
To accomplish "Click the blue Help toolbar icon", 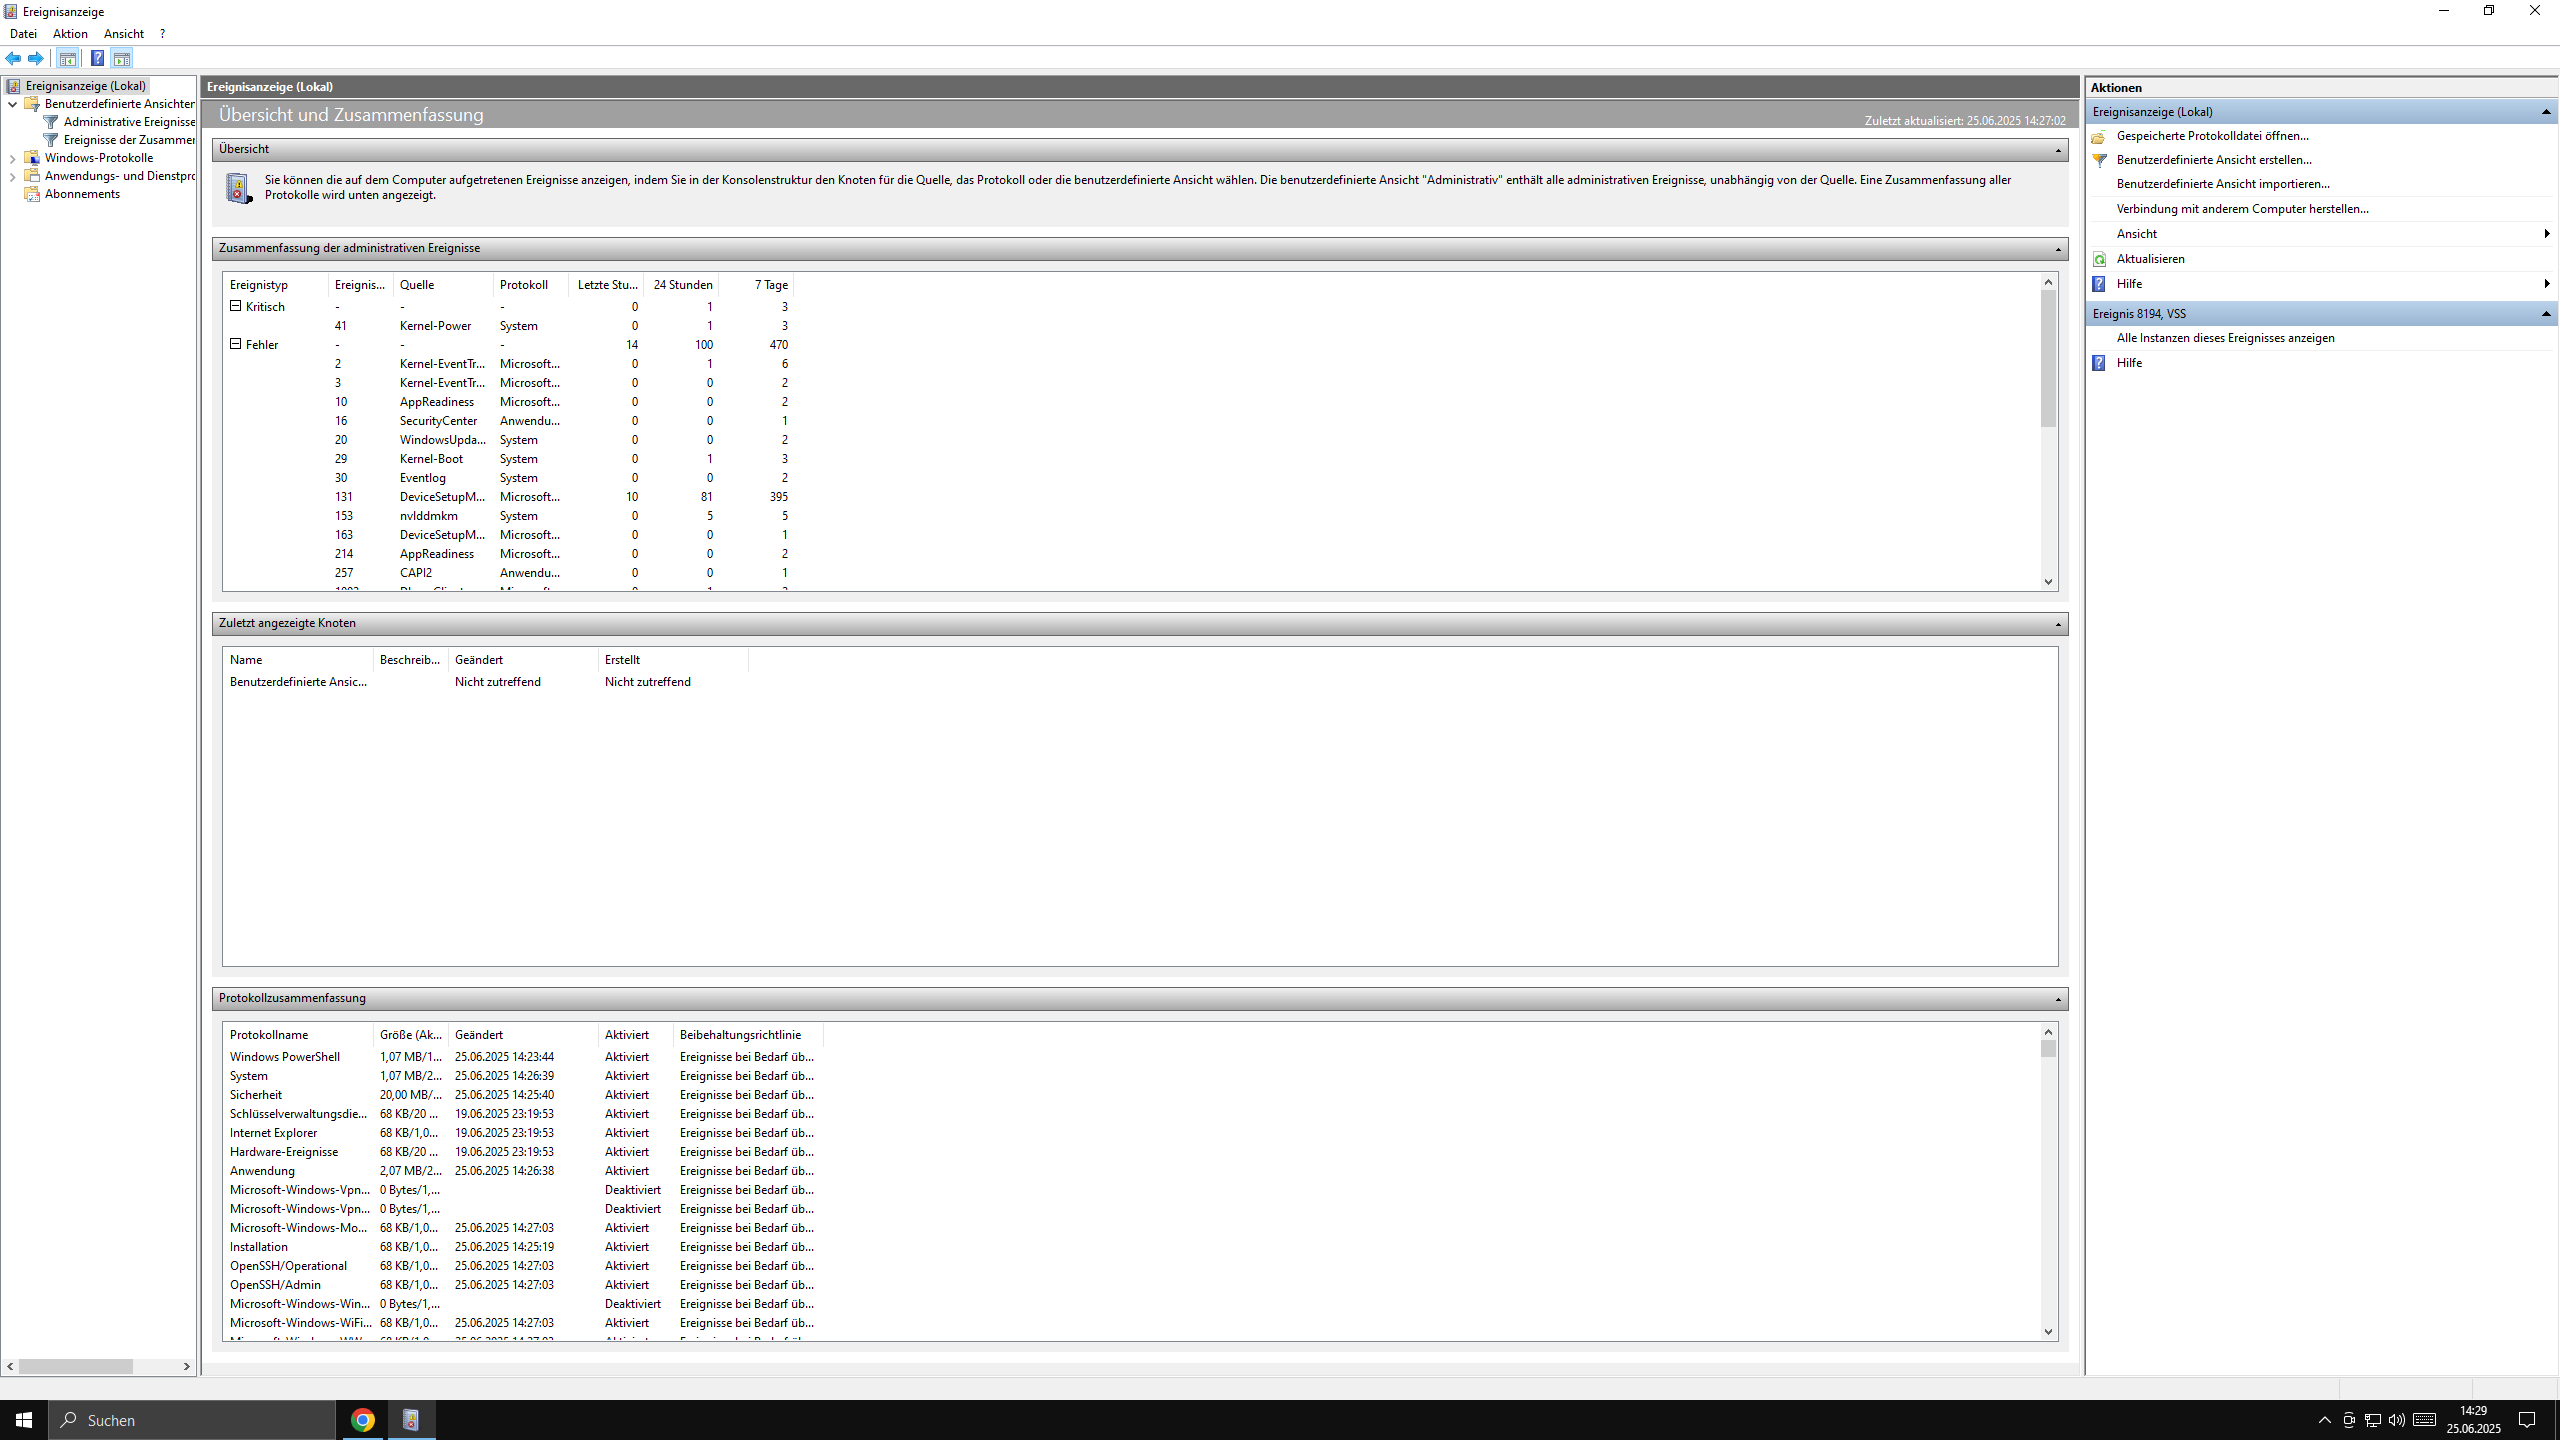I will click(x=97, y=58).
